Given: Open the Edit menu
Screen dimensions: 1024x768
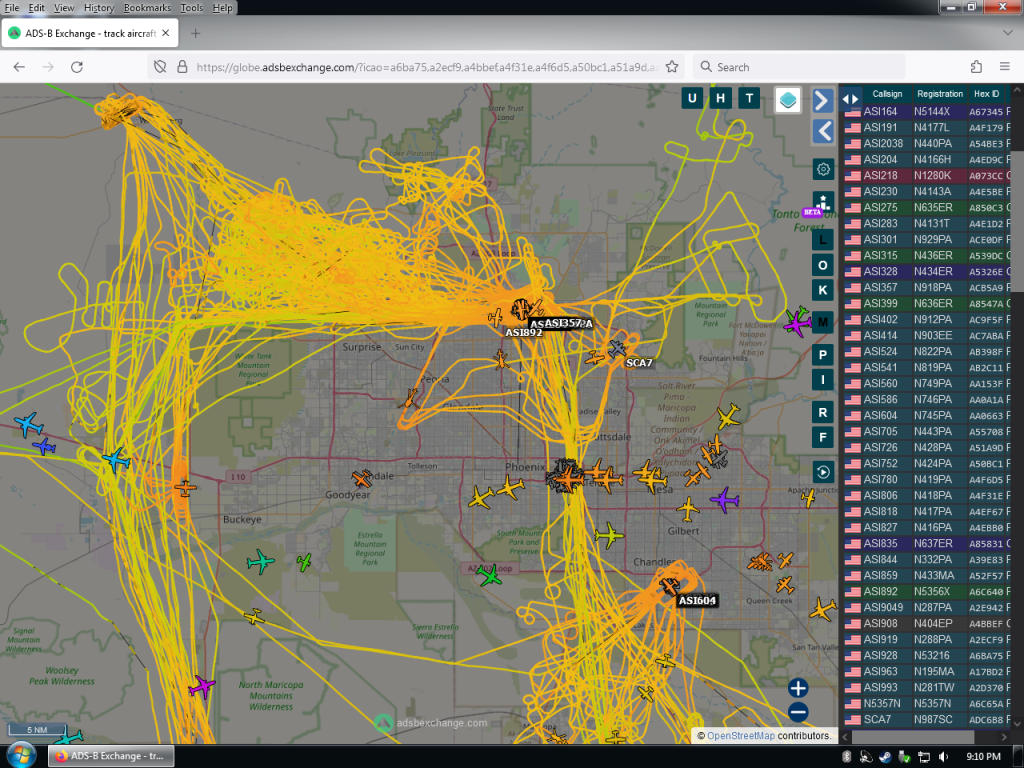Looking at the screenshot, I should click(37, 8).
